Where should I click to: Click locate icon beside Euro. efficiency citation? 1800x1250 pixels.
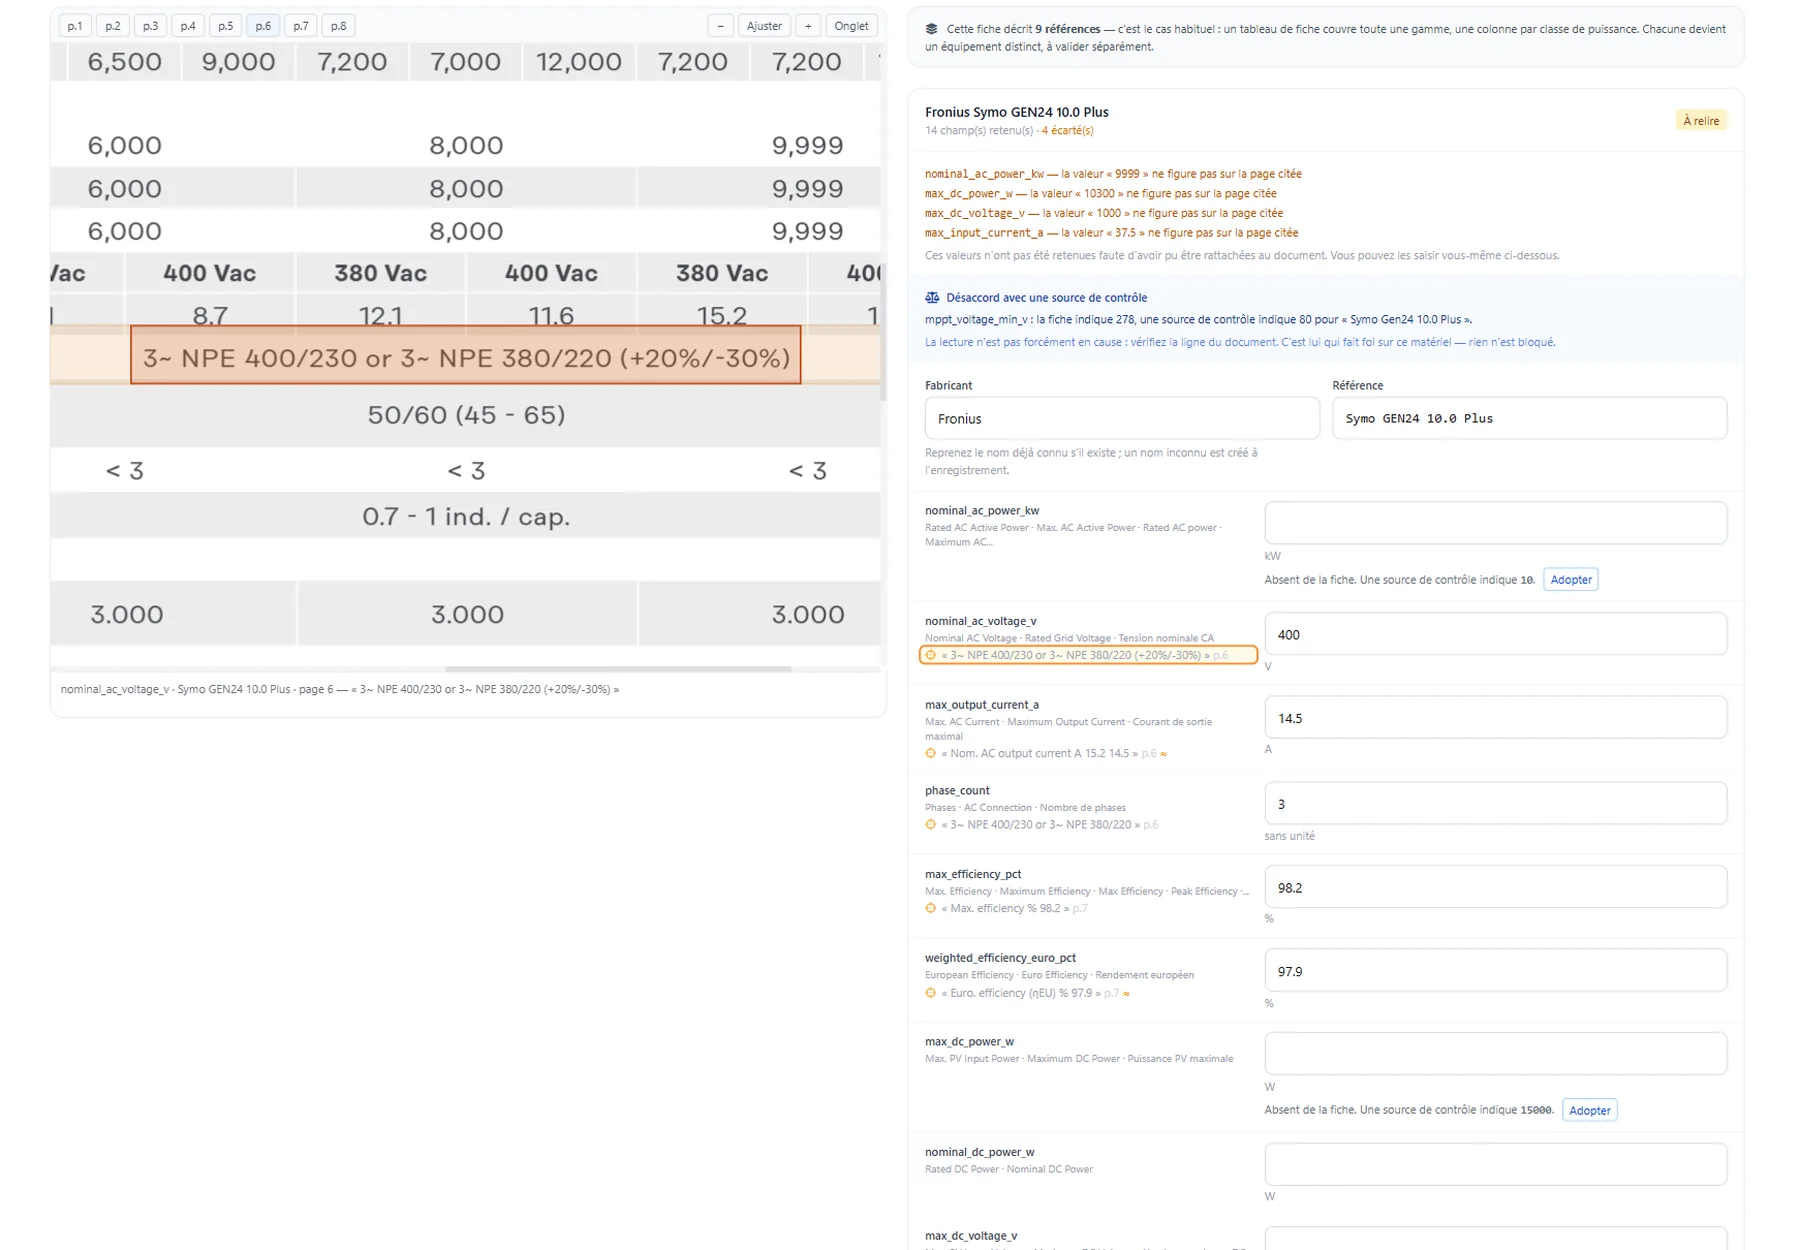(x=931, y=994)
